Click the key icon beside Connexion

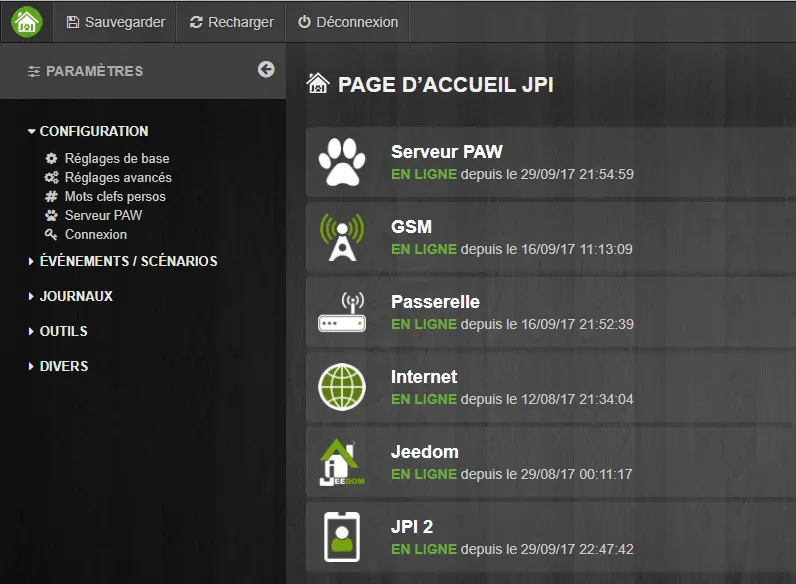51,234
